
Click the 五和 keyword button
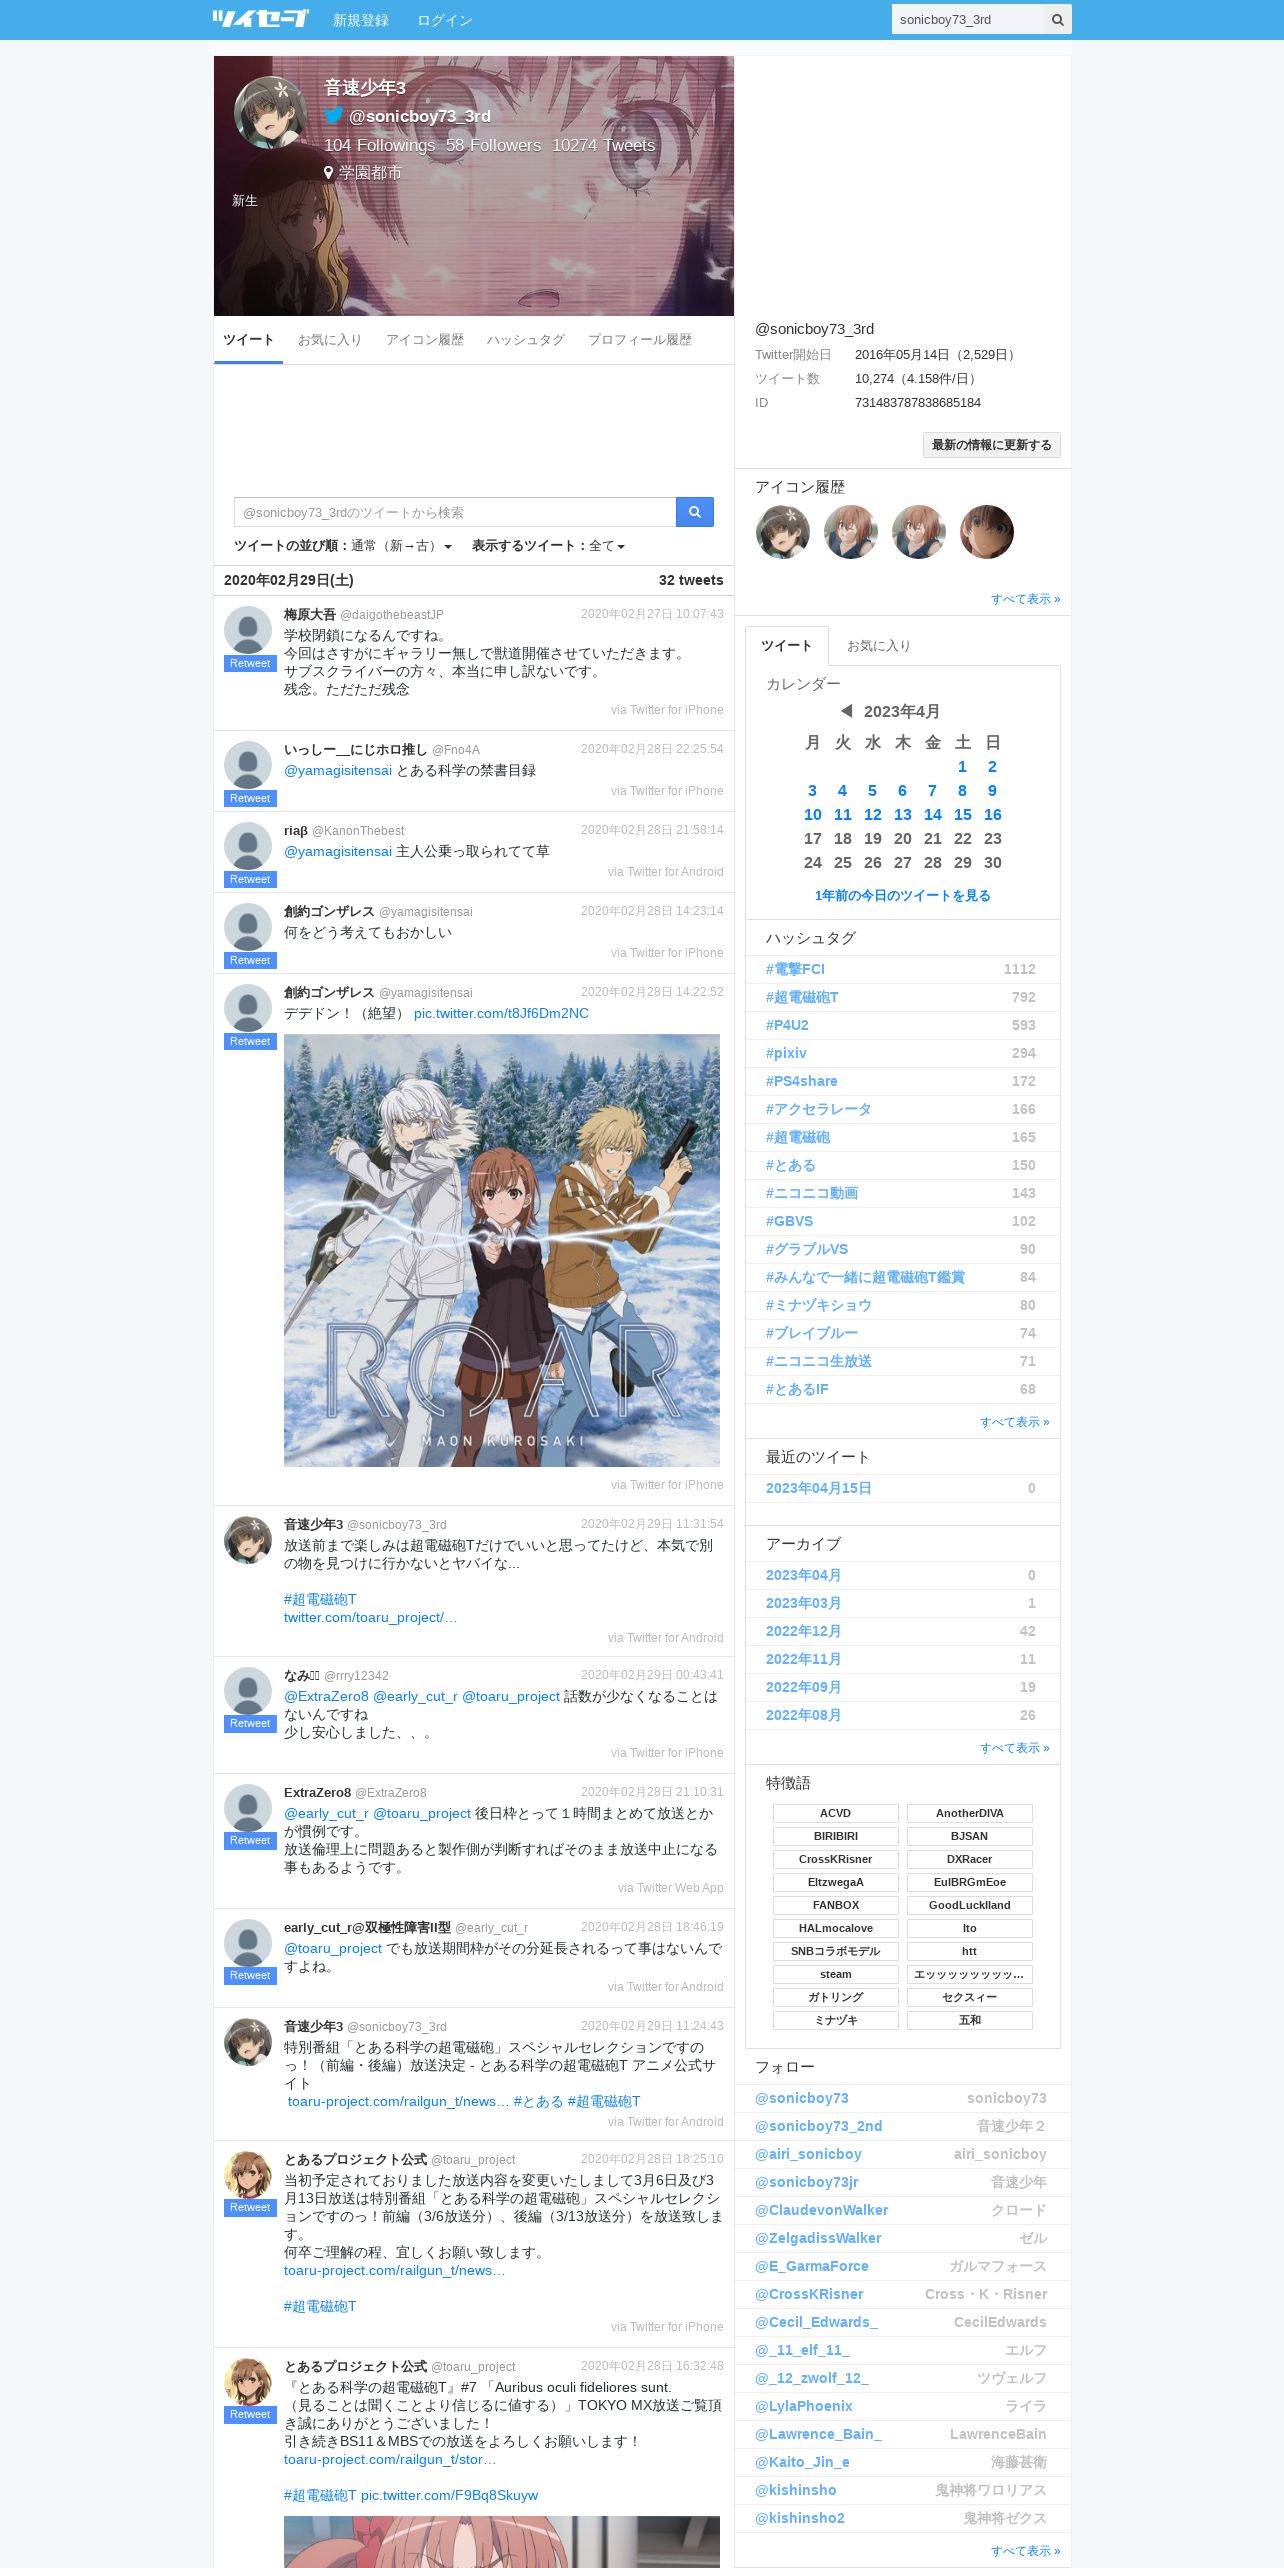970,2020
